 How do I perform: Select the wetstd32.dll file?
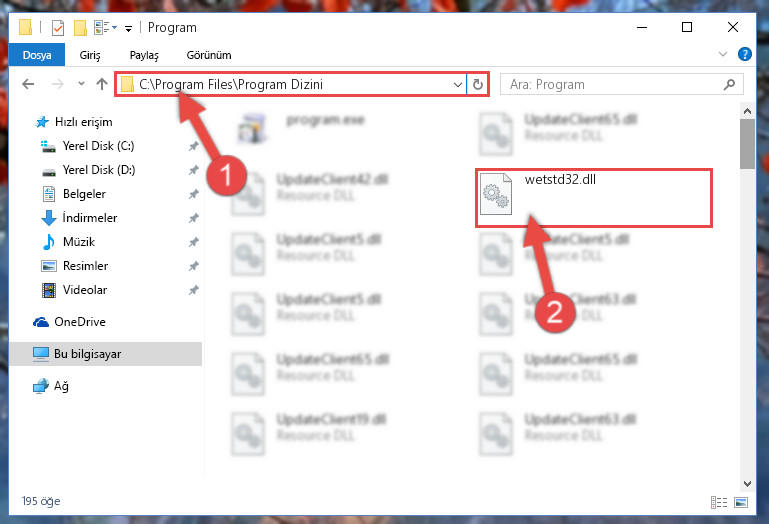coord(593,198)
